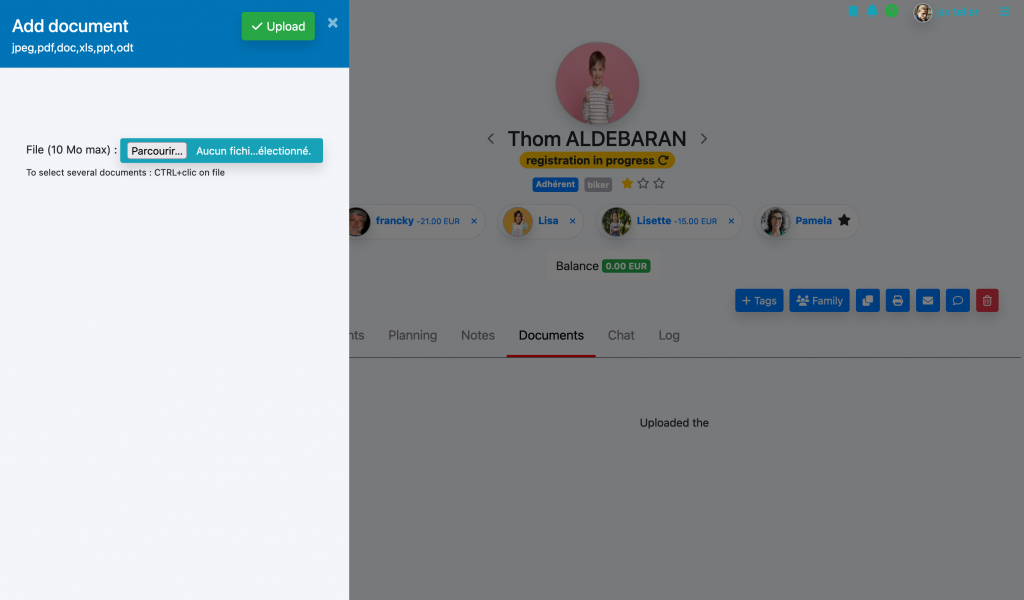This screenshot has width=1024, height=600.
Task: Remove francky from linked members
Action: click(474, 221)
